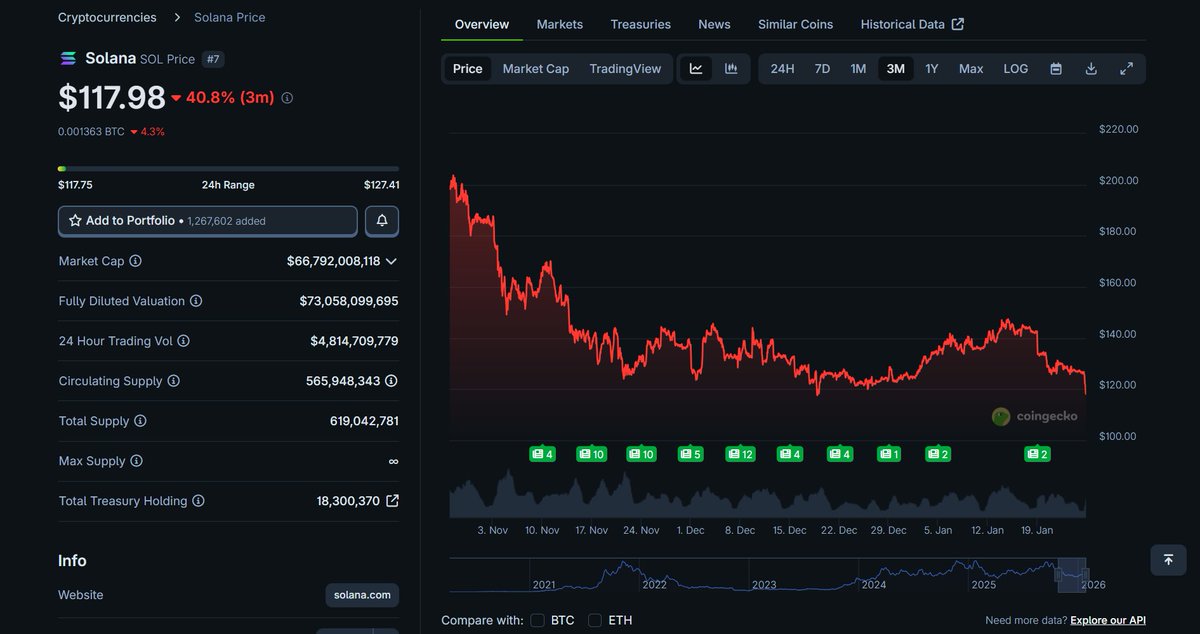Go to Cryptocurrencies breadcrumb link
This screenshot has width=1200, height=634.
click(107, 17)
